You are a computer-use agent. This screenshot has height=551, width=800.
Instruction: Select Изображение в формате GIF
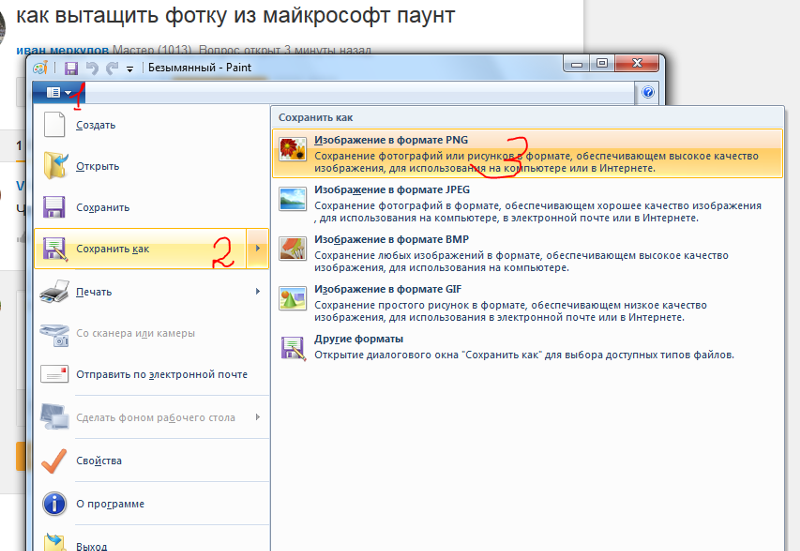[528, 303]
